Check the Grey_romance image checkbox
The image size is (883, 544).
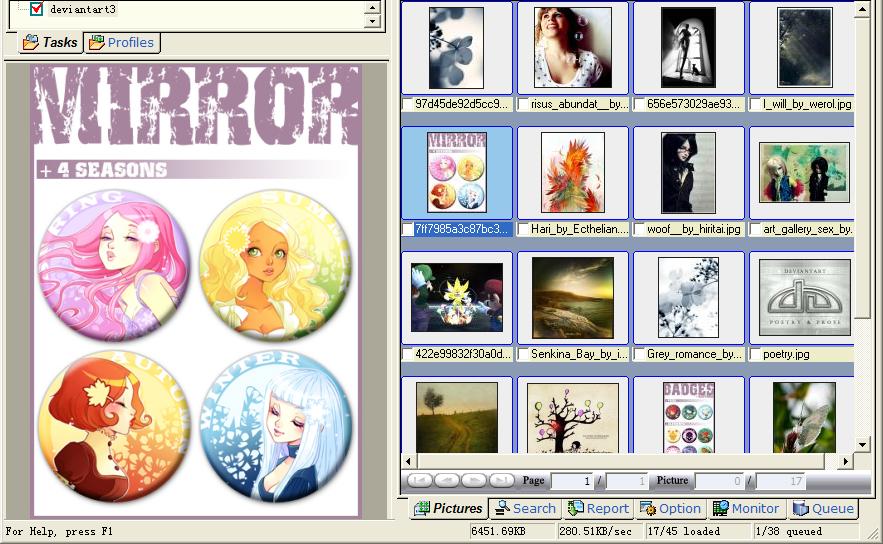[x=640, y=354]
